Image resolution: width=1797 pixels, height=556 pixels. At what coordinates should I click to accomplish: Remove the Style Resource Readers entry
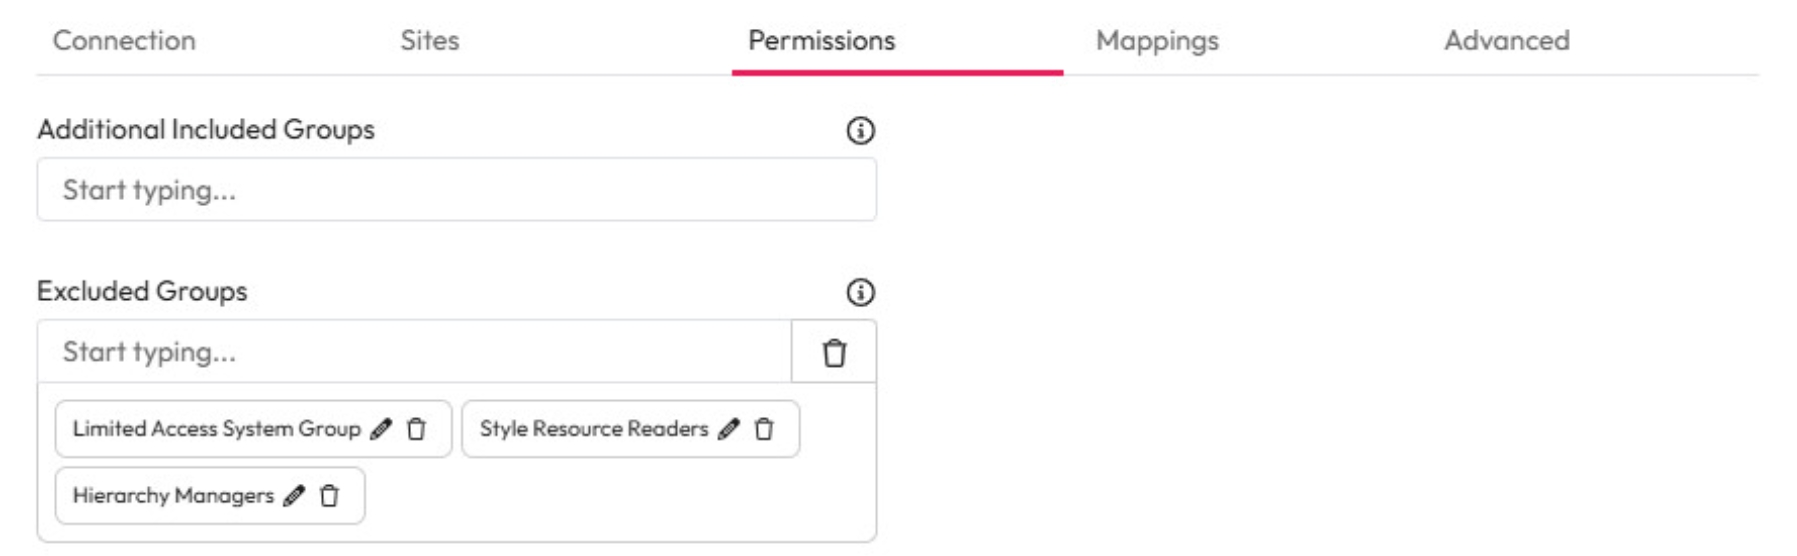pyautogui.click(x=765, y=429)
